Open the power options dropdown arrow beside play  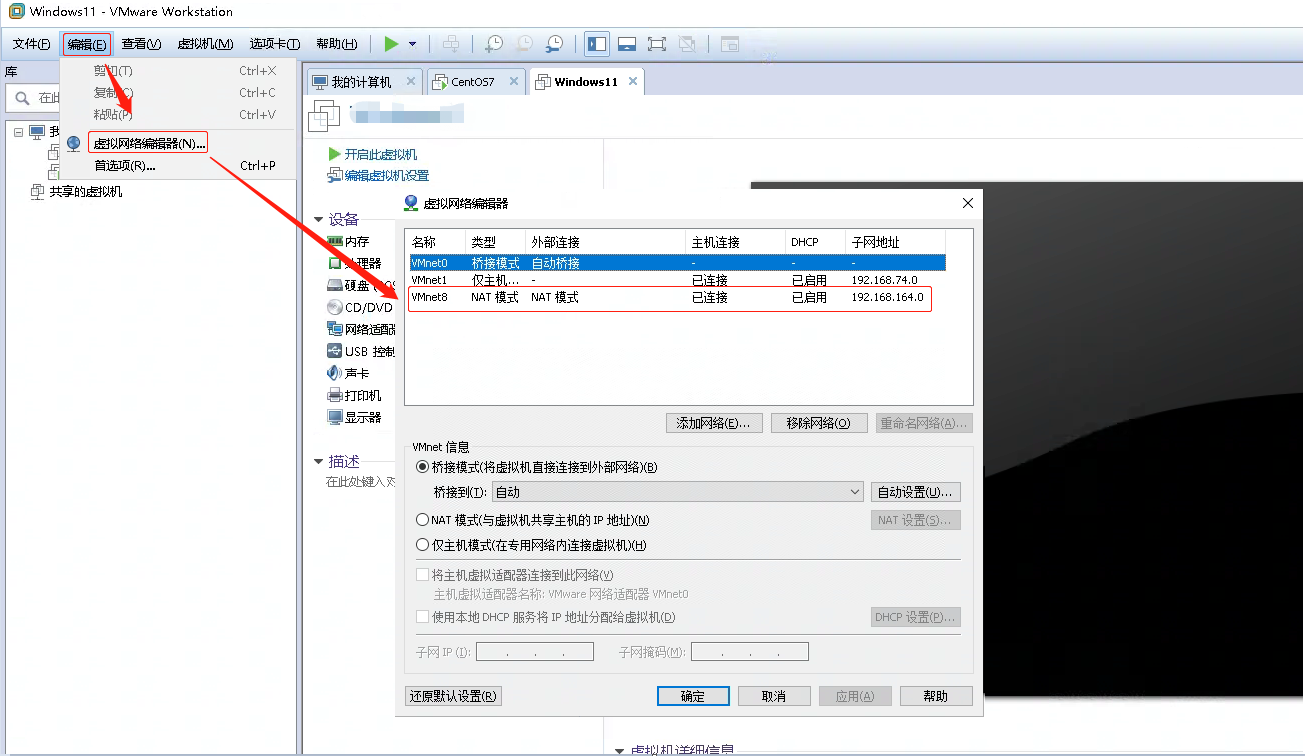[x=412, y=44]
